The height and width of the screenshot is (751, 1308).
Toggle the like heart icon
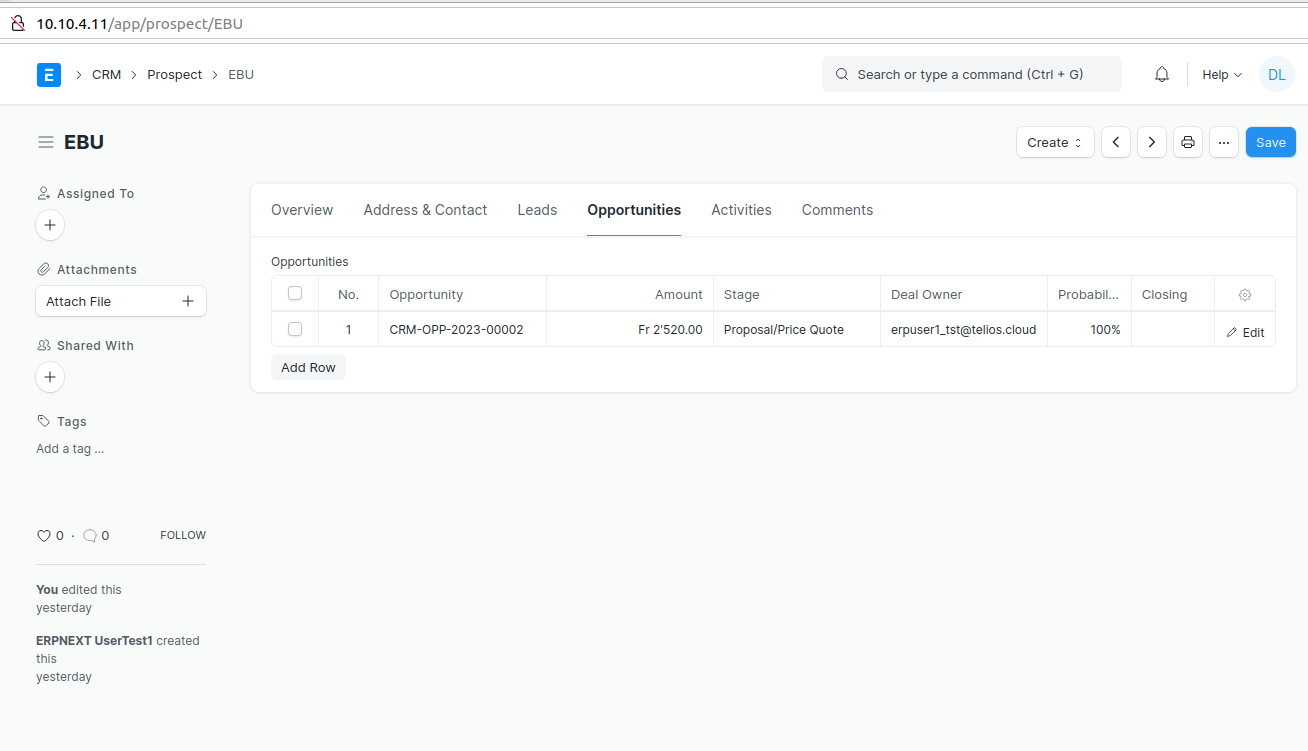pos(44,535)
